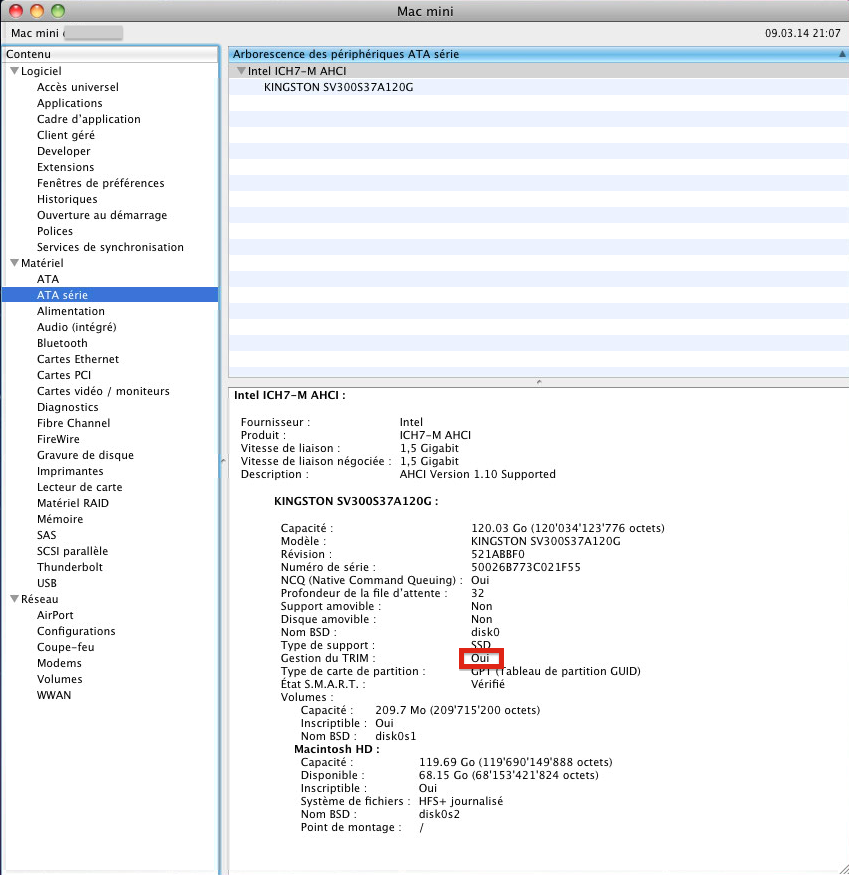
Task: Select Coupe-feu network entry
Action: pyautogui.click(x=64, y=647)
